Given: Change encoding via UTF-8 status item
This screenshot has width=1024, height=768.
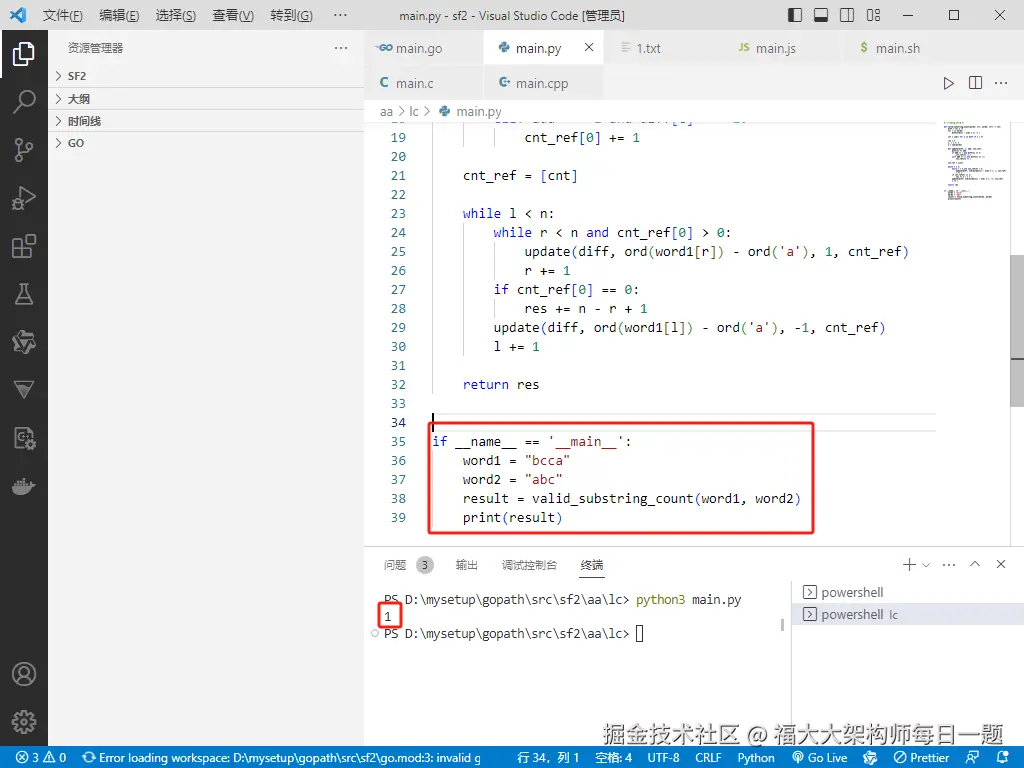Looking at the screenshot, I should point(663,758).
